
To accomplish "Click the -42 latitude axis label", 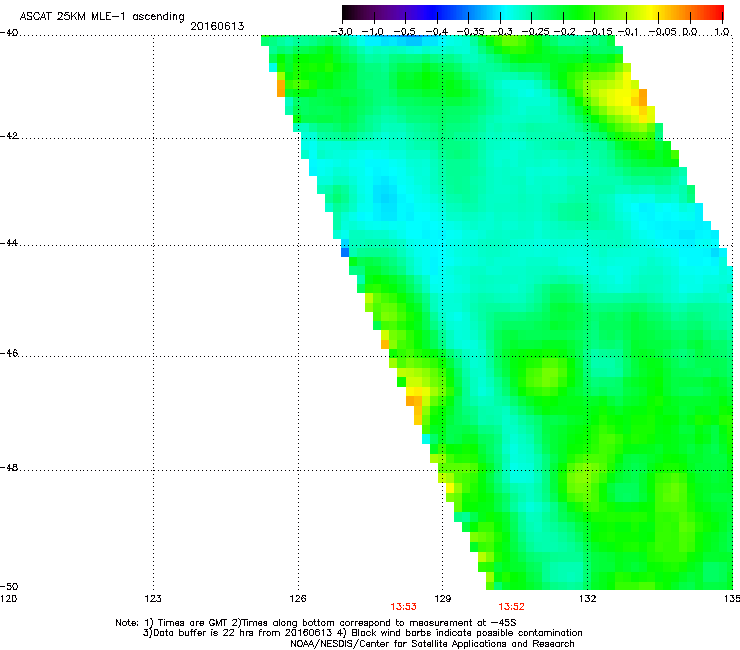I will (x=9, y=136).
